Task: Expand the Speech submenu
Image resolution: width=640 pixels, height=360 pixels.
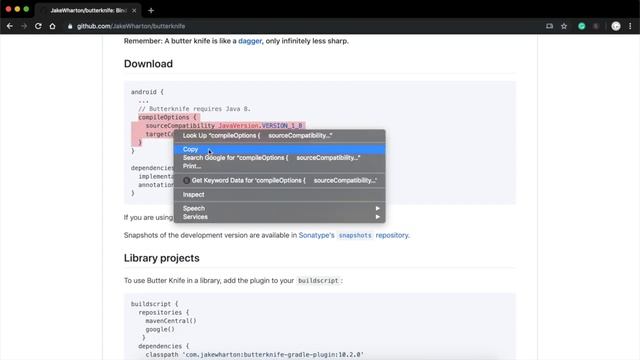Action: (x=280, y=208)
